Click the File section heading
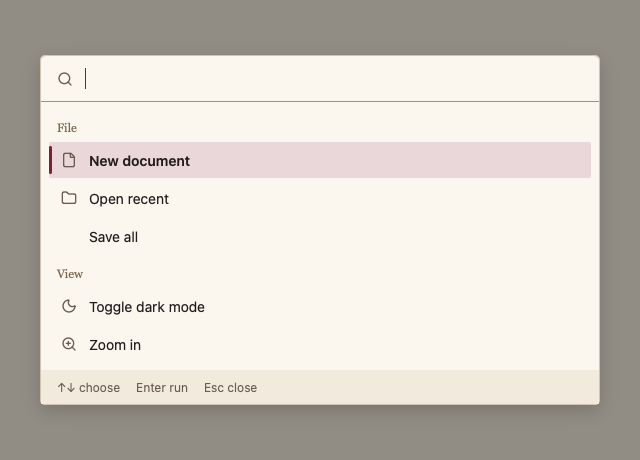 point(67,128)
